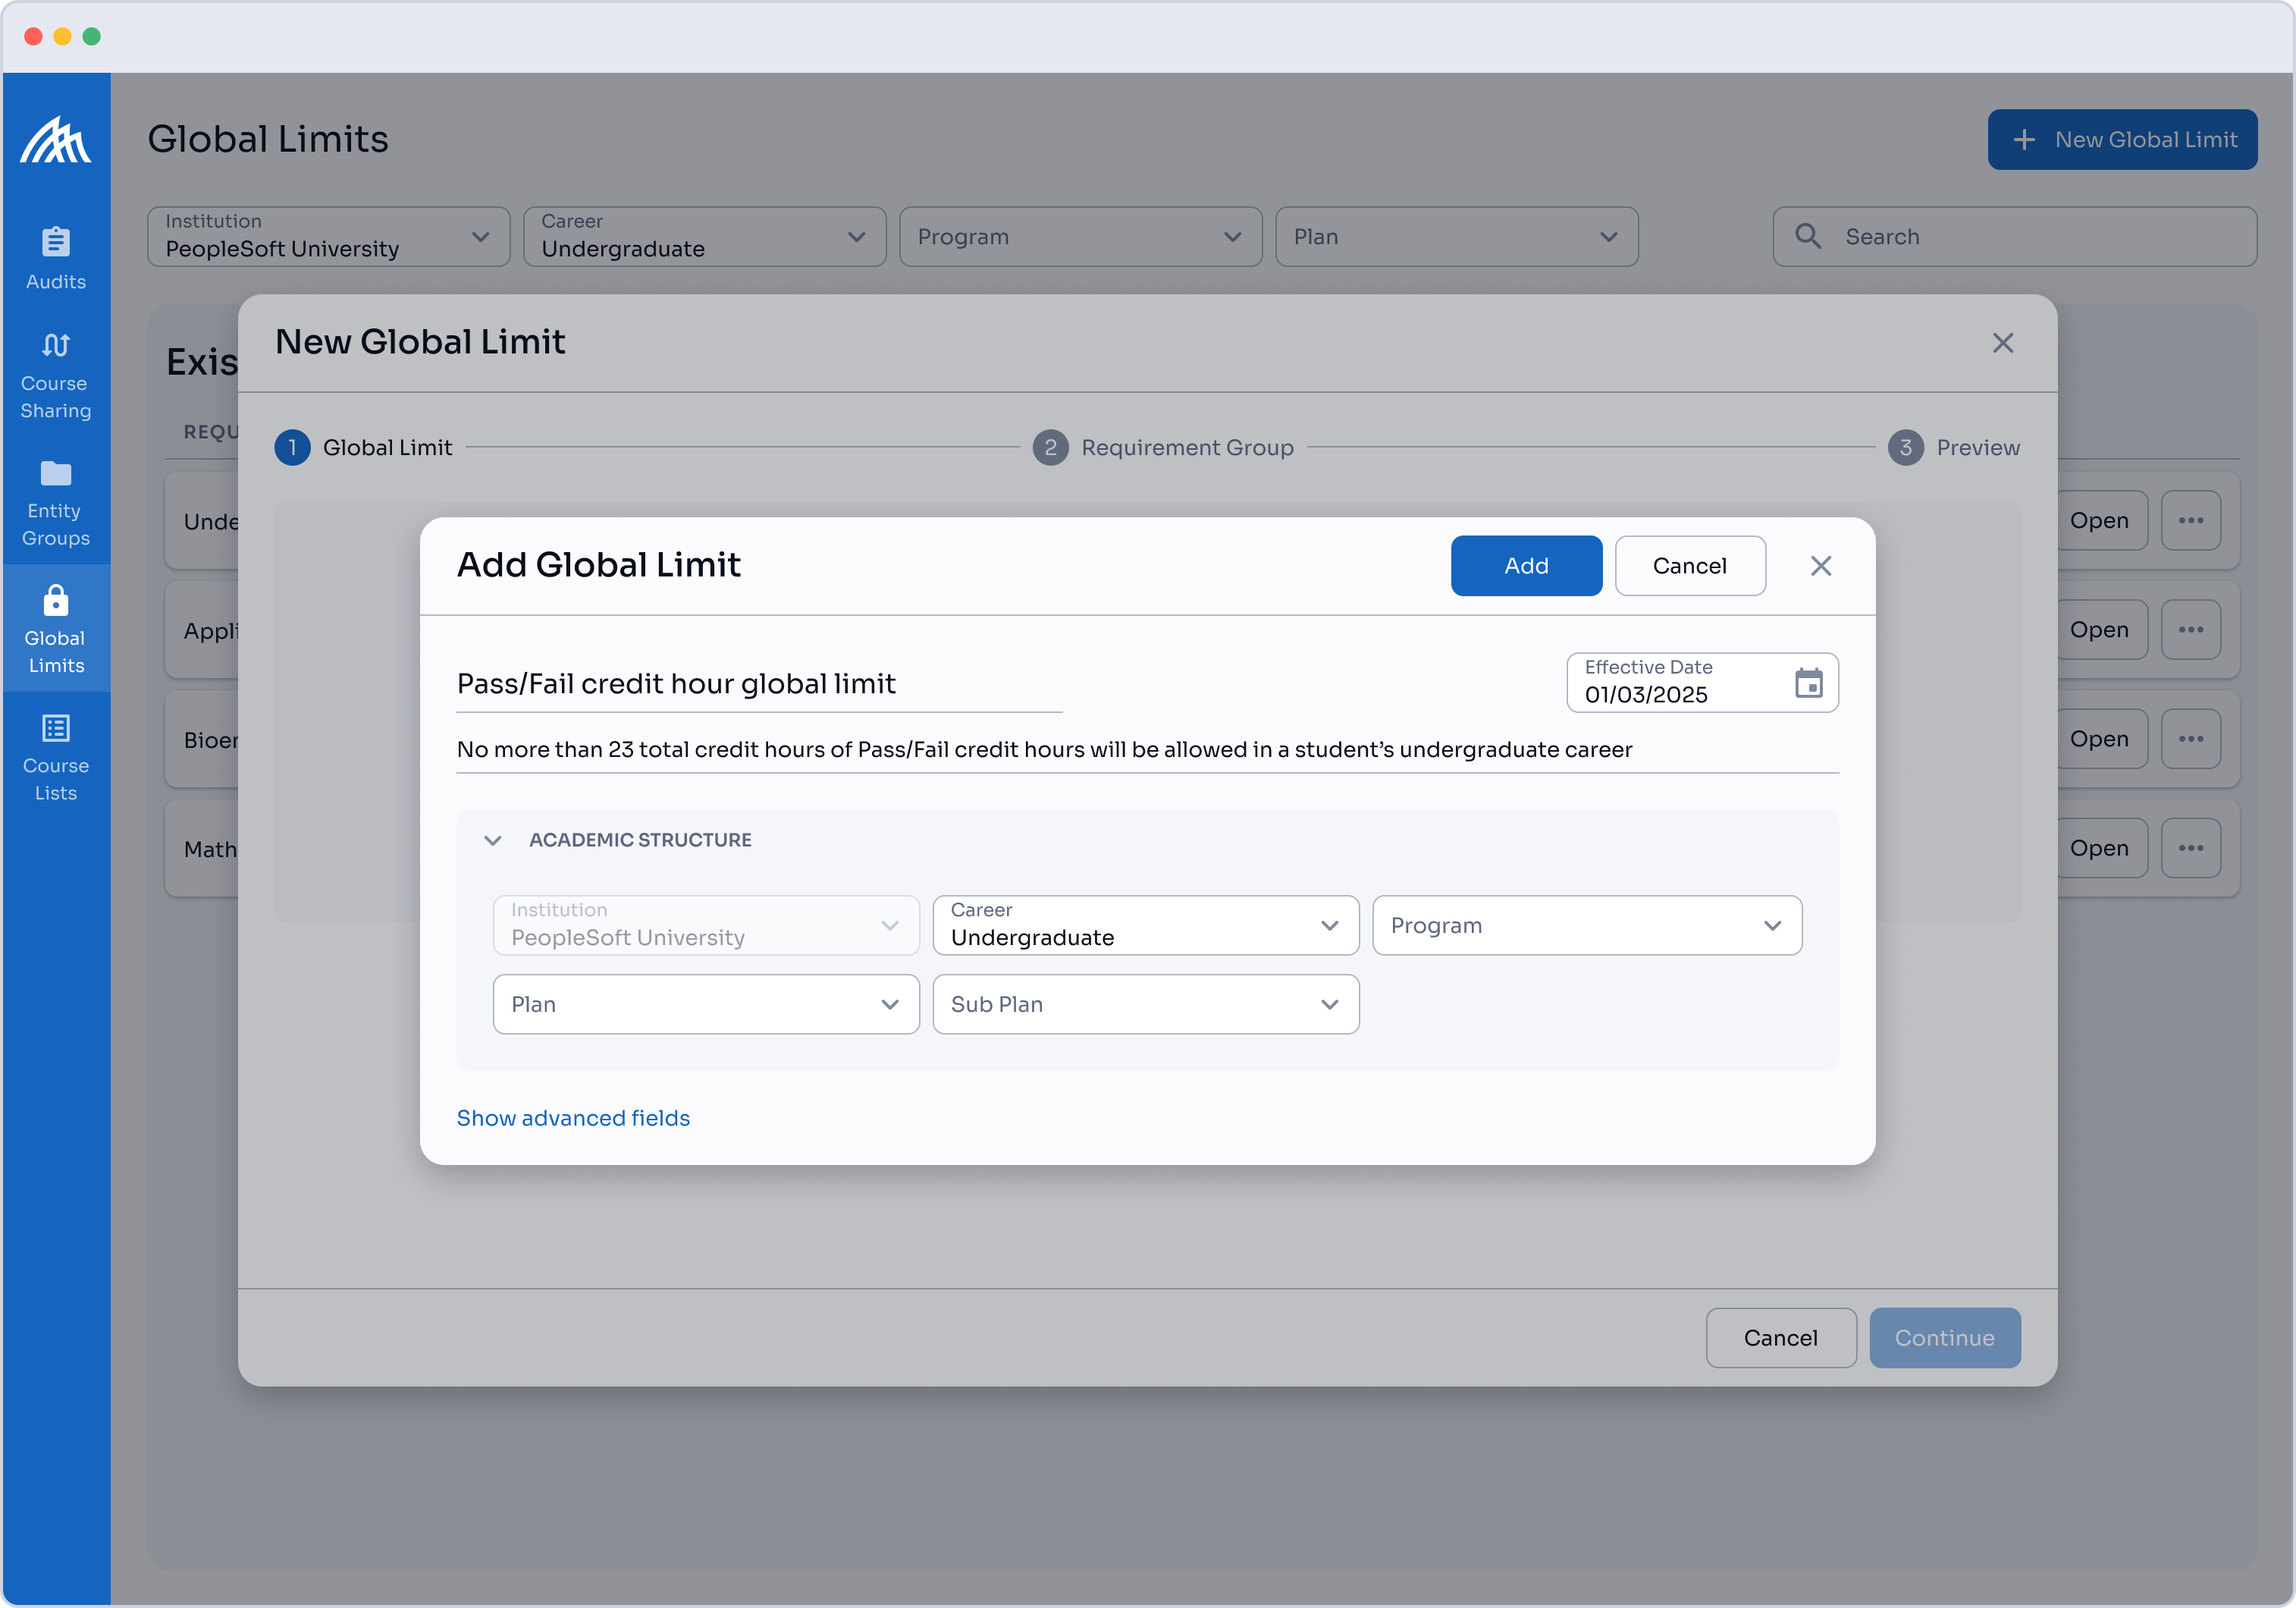Image resolution: width=2296 pixels, height=1608 pixels.
Task: Click Show advanced fields link
Action: [573, 1118]
